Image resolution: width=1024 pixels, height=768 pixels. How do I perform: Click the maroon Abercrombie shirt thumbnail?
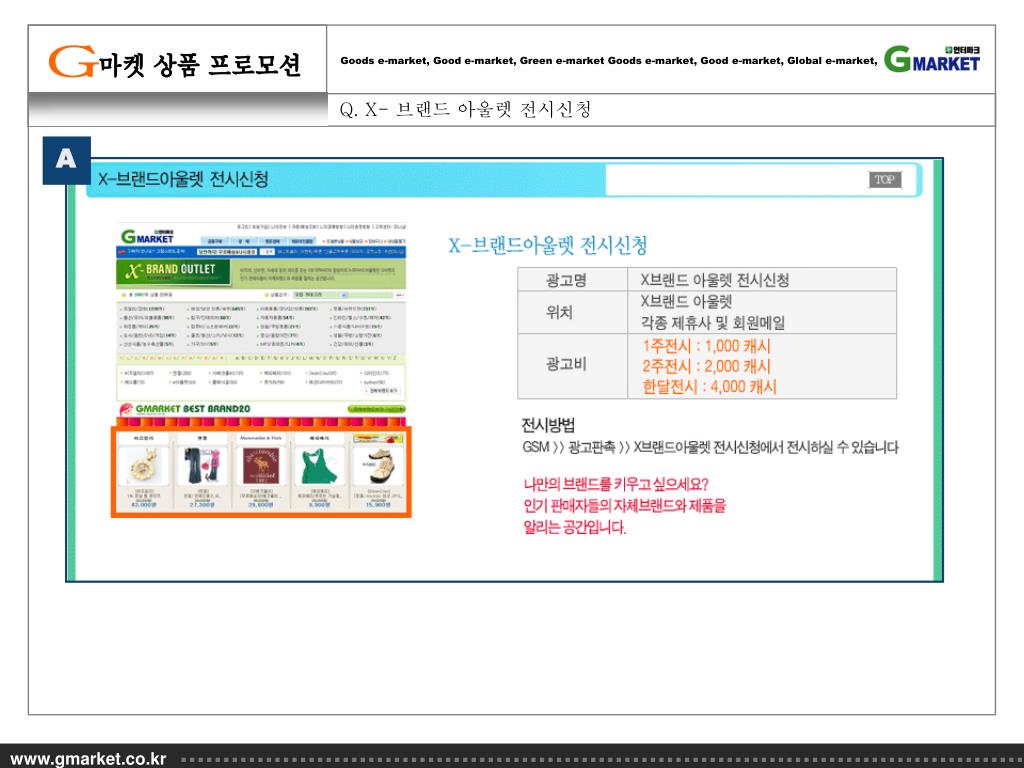pos(261,465)
